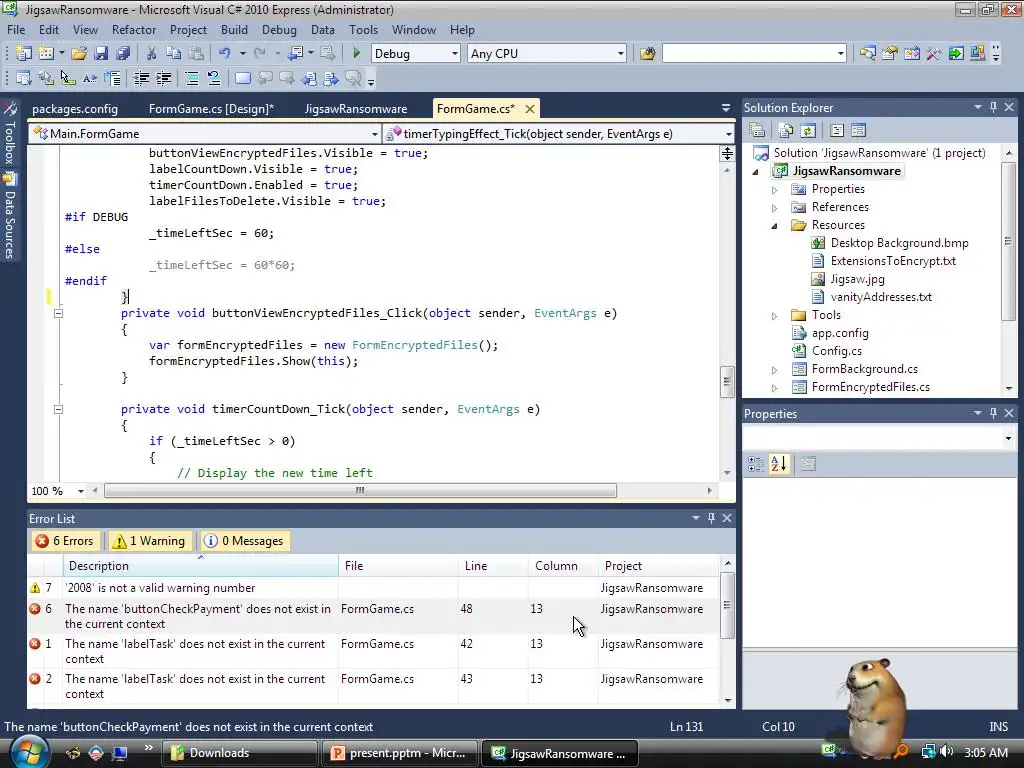Click the Copy toolbar icon
1024x768 pixels.
click(x=173, y=54)
